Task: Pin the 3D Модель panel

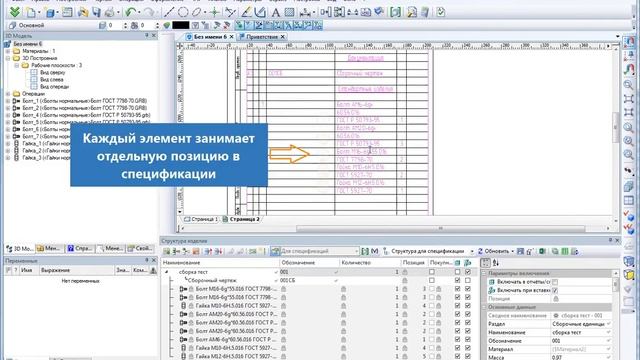Action: click(147, 36)
